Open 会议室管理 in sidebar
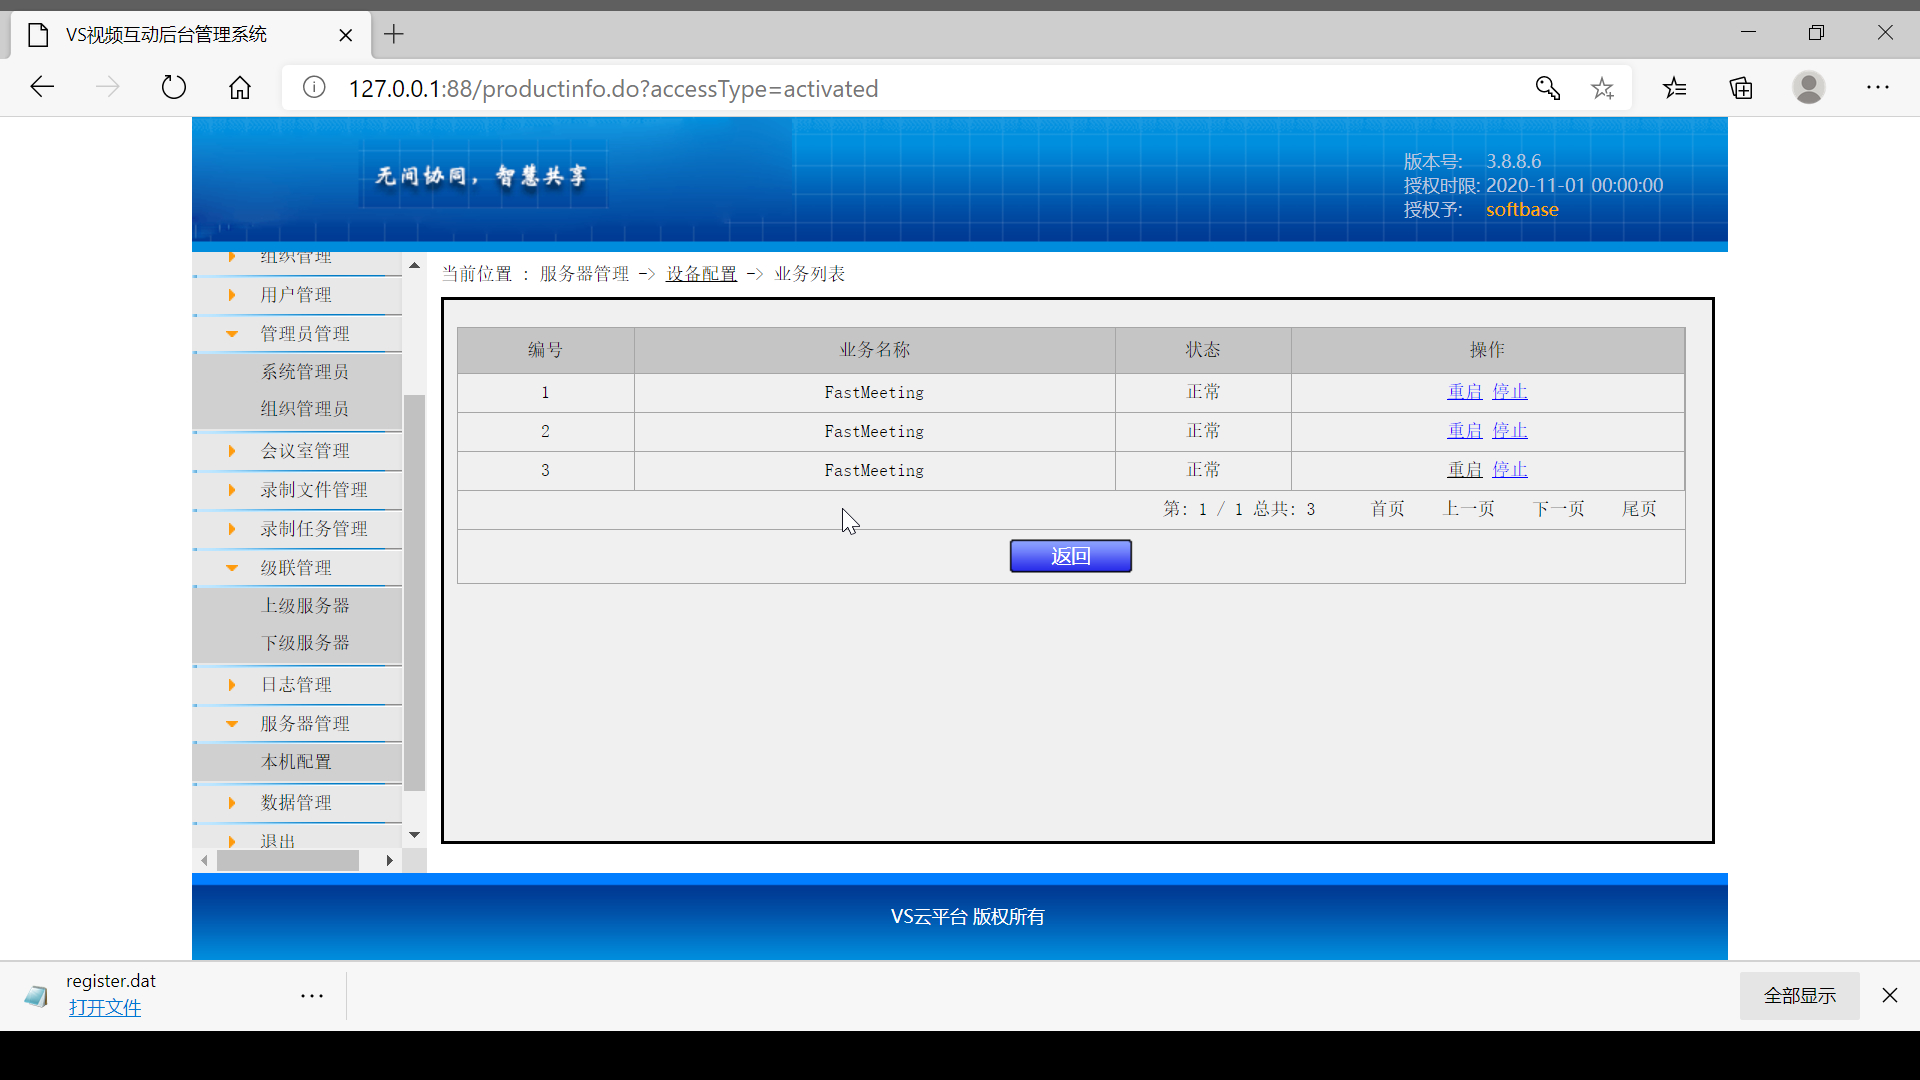The height and width of the screenshot is (1080, 1920). [x=305, y=451]
